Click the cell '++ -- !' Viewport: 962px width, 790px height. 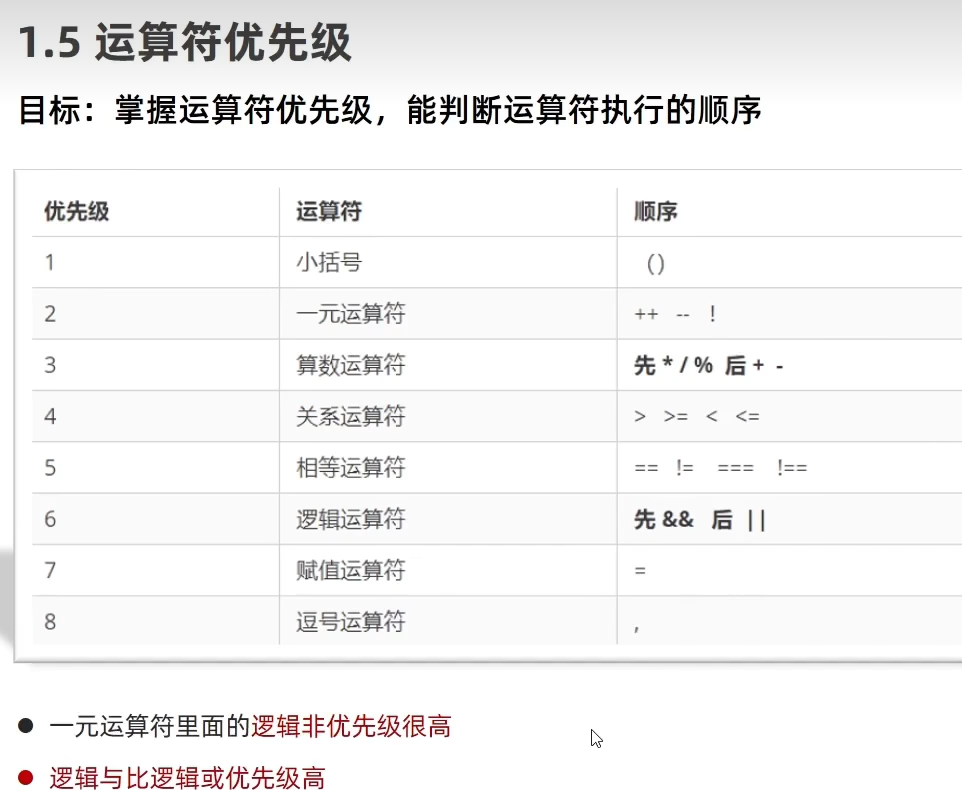coord(675,314)
